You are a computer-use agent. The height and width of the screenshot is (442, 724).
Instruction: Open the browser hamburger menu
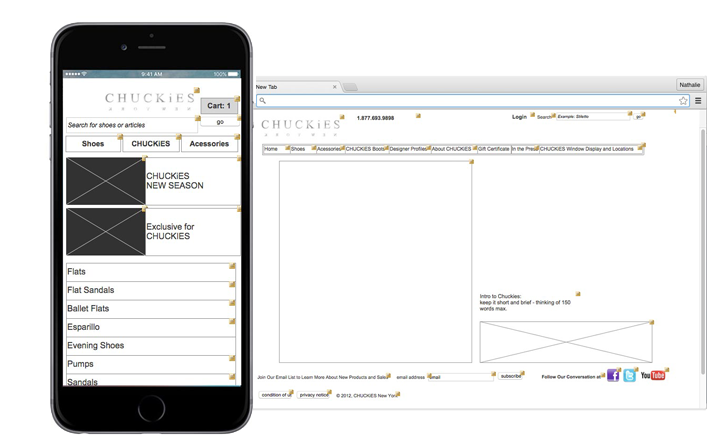click(698, 101)
